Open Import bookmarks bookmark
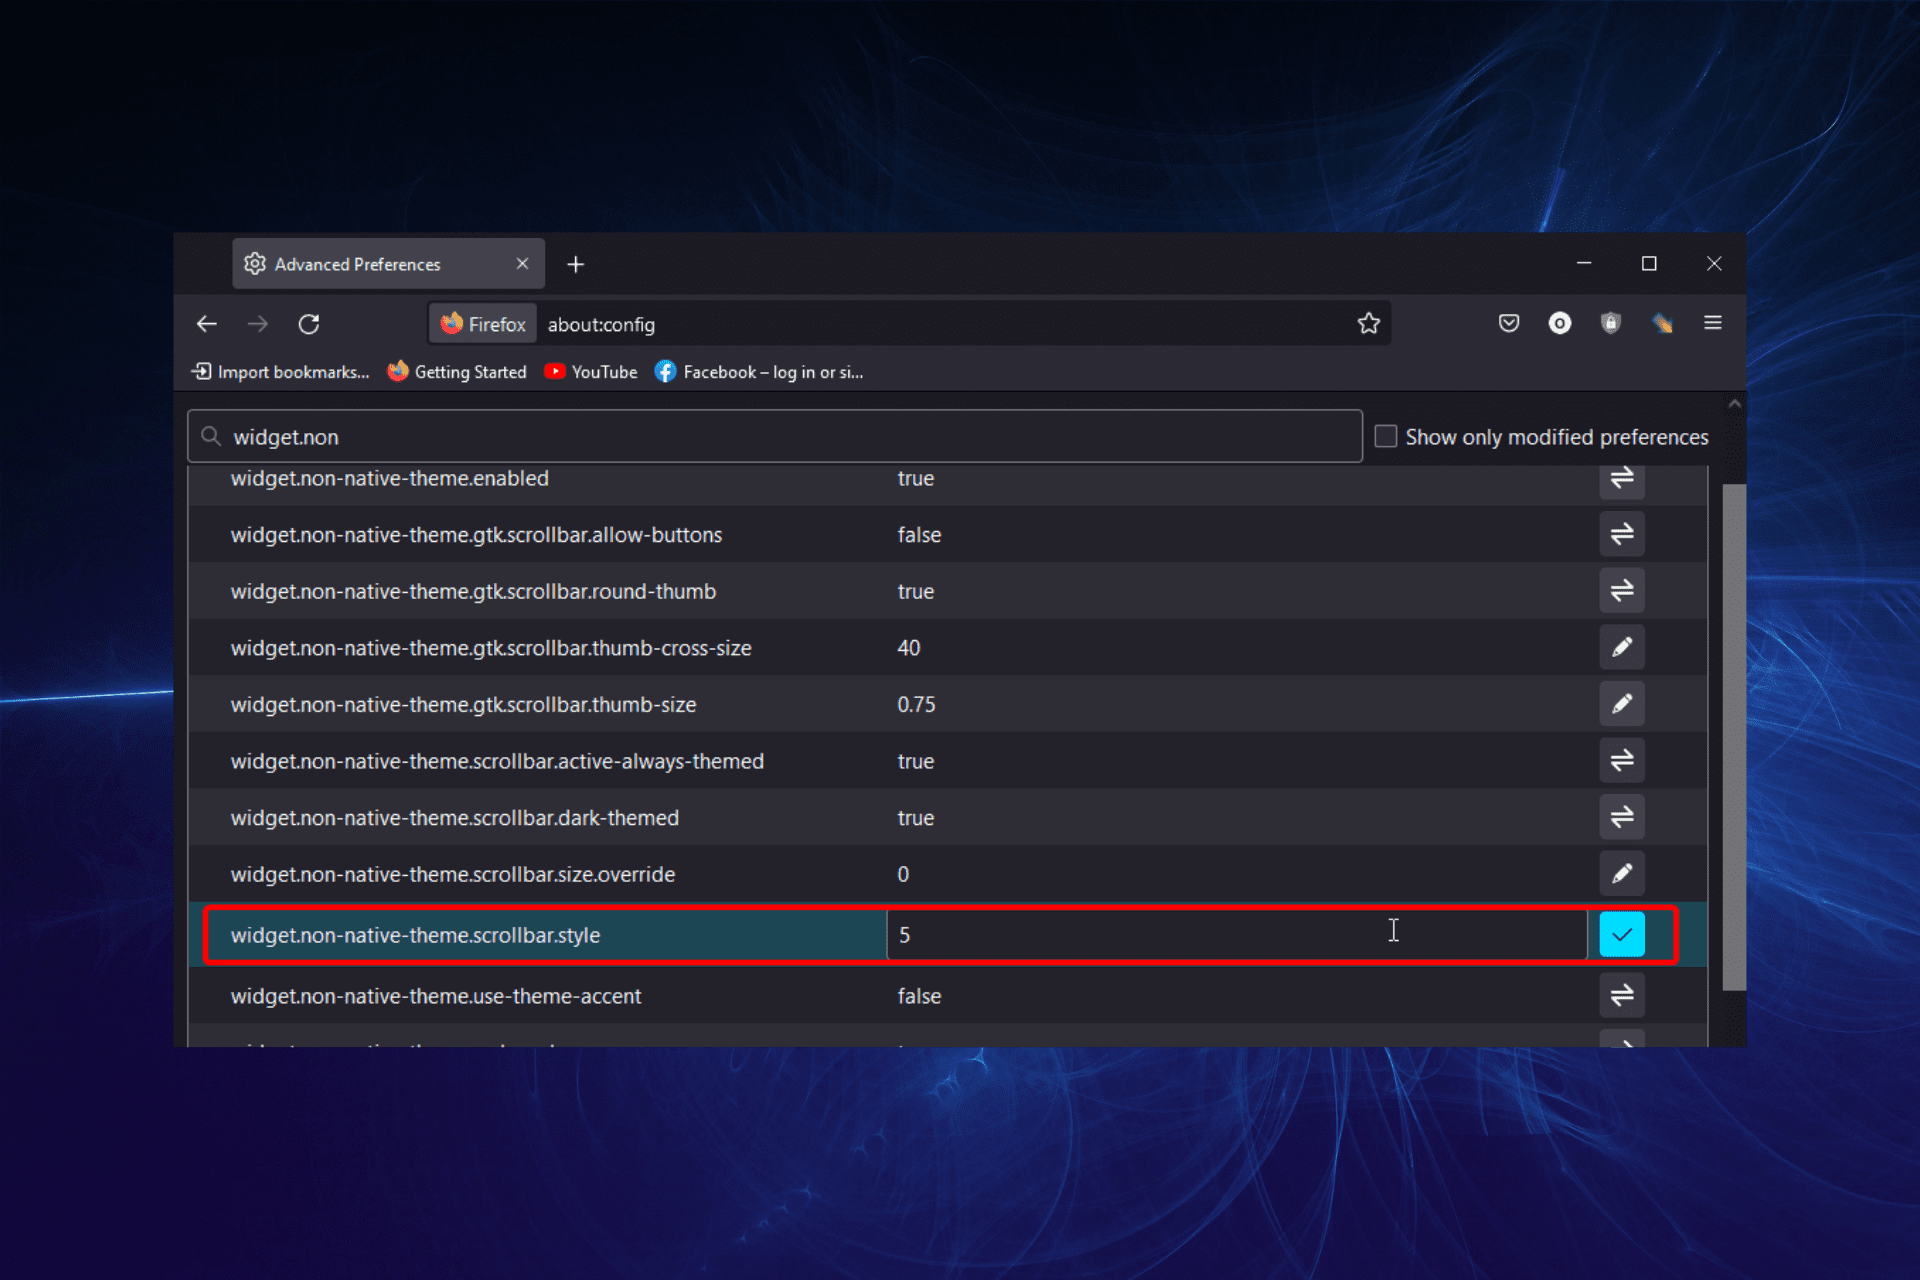The image size is (1920, 1280). pos(280,372)
